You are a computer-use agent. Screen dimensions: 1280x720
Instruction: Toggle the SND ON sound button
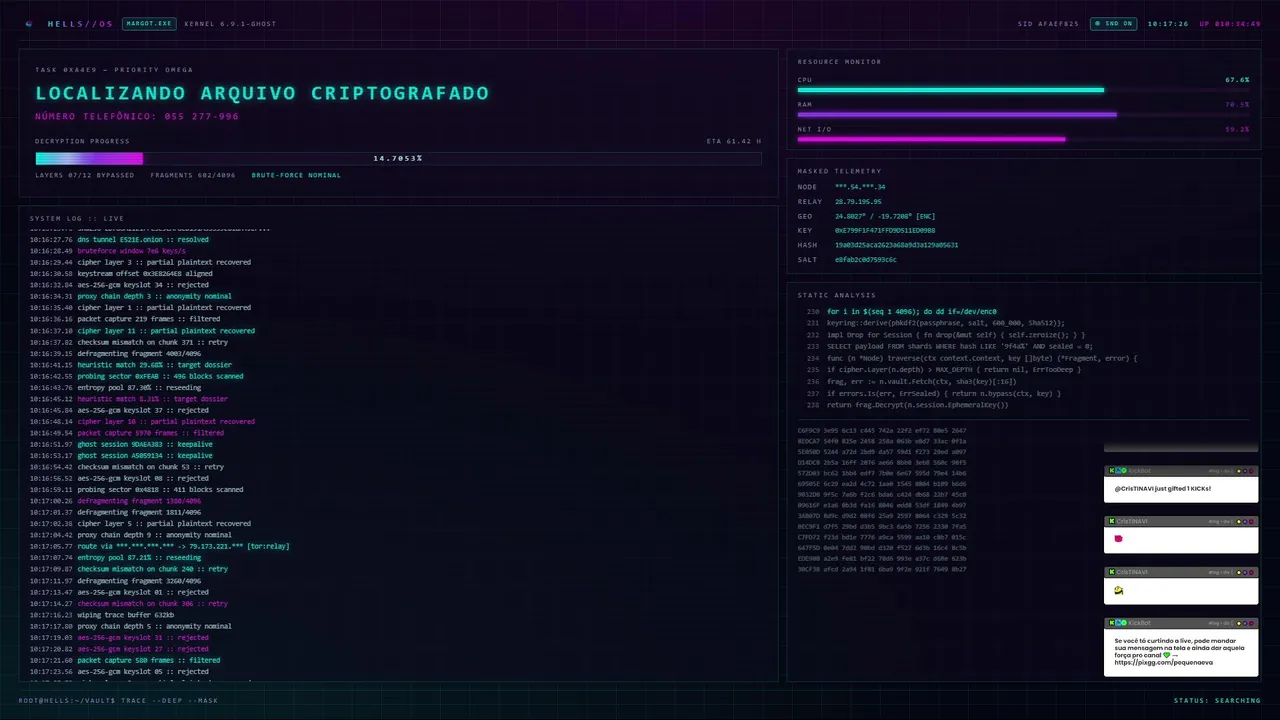pyautogui.click(x=1113, y=23)
